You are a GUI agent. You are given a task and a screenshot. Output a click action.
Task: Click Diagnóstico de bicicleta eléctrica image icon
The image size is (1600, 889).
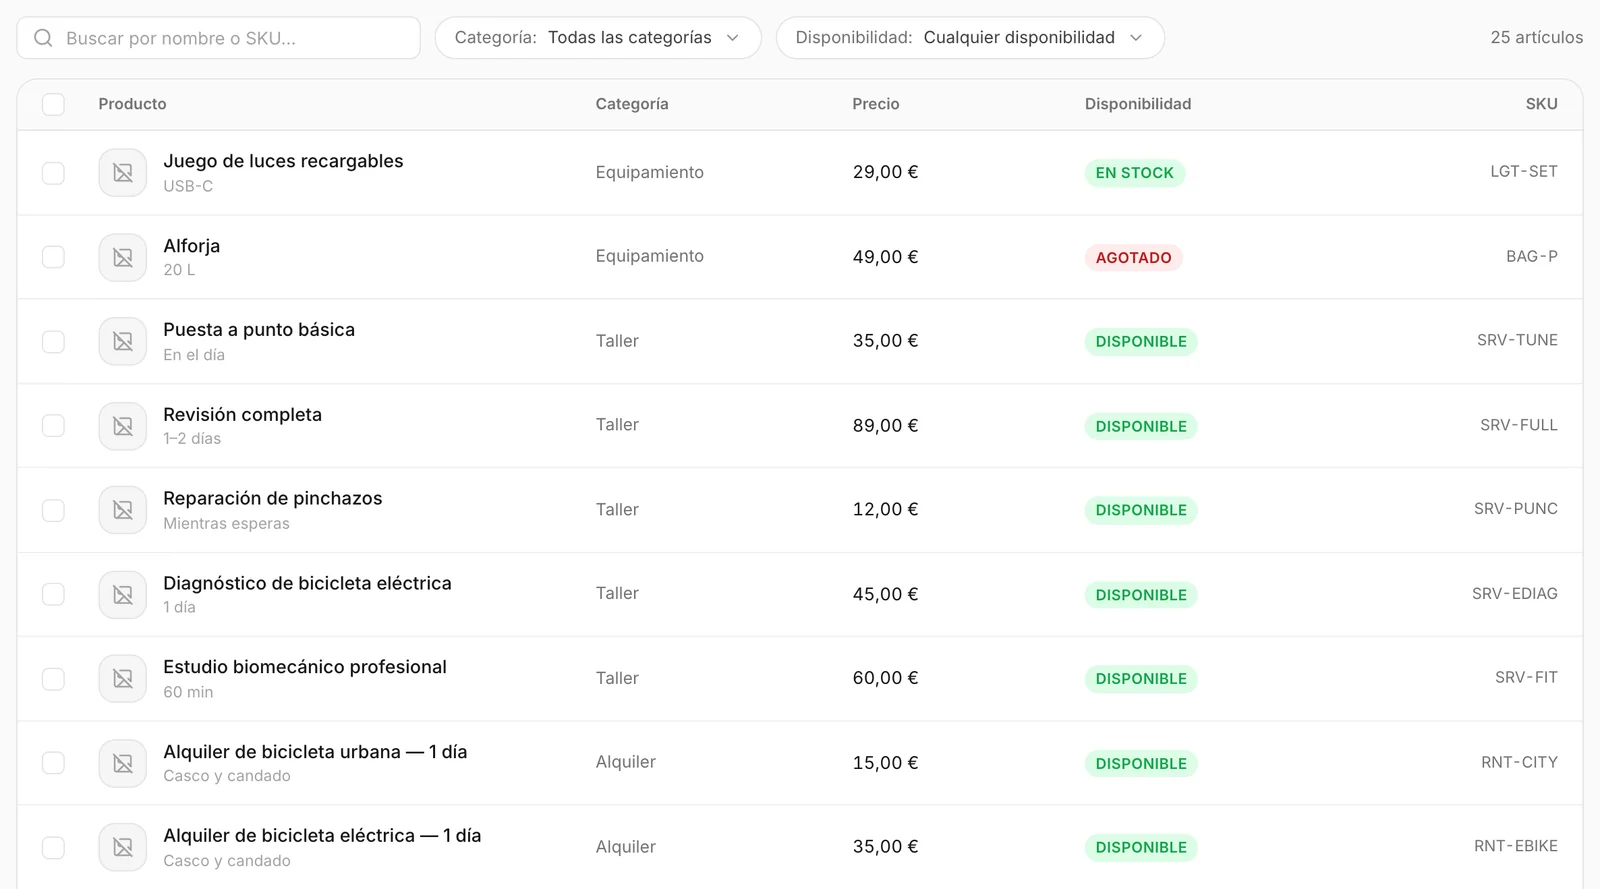tap(123, 595)
